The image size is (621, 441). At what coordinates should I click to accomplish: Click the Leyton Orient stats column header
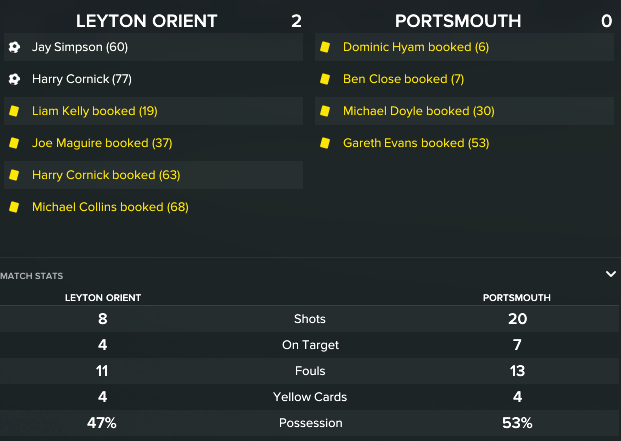point(103,297)
